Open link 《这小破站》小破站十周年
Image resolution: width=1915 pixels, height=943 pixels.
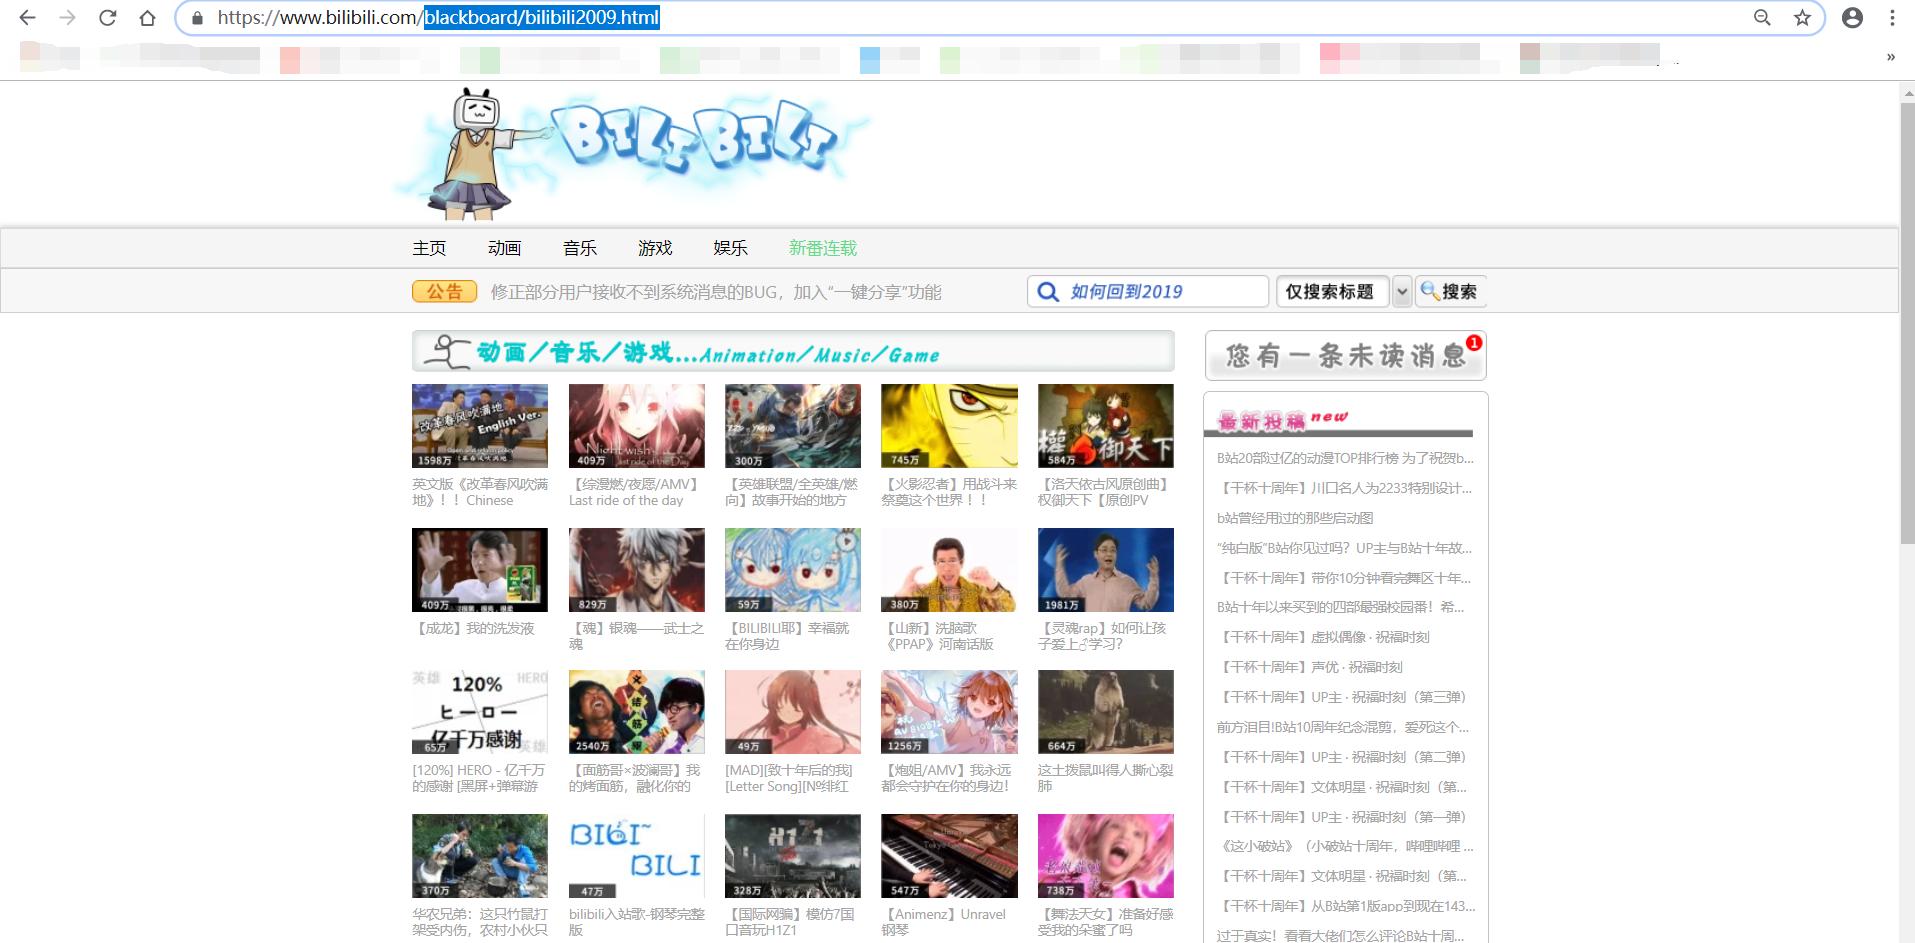coord(1347,846)
